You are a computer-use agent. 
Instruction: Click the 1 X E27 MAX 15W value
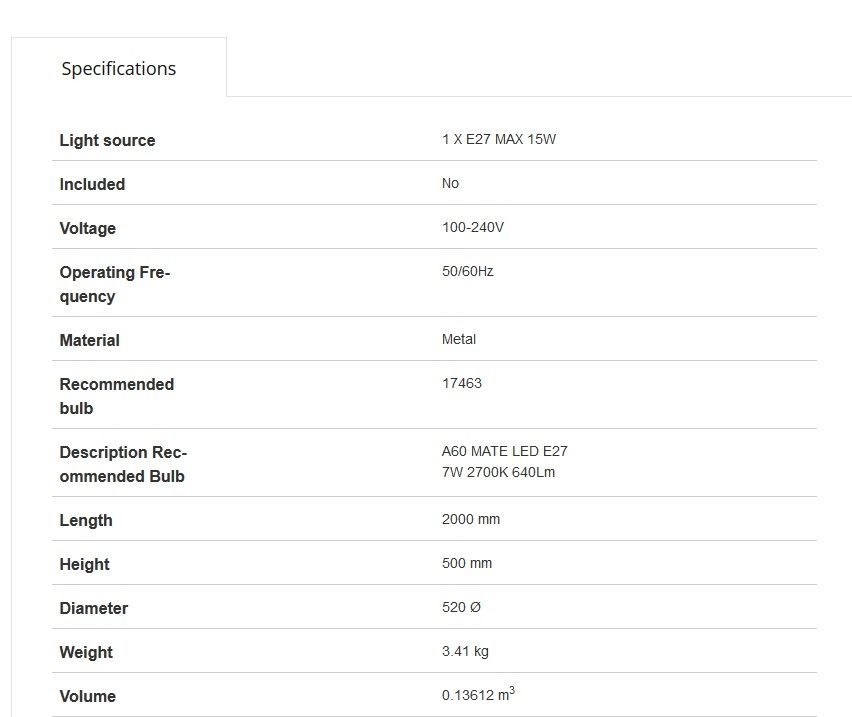pos(499,139)
